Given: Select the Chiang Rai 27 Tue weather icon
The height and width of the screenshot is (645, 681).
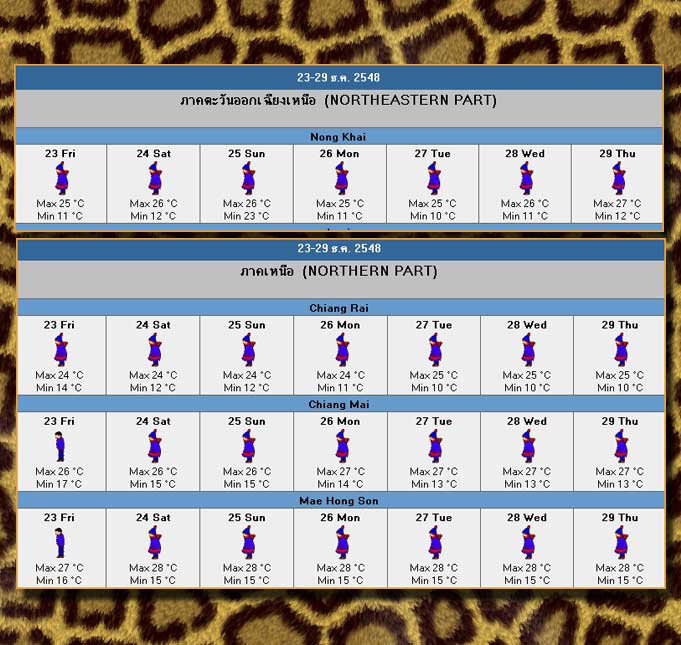Looking at the screenshot, I should [x=434, y=350].
